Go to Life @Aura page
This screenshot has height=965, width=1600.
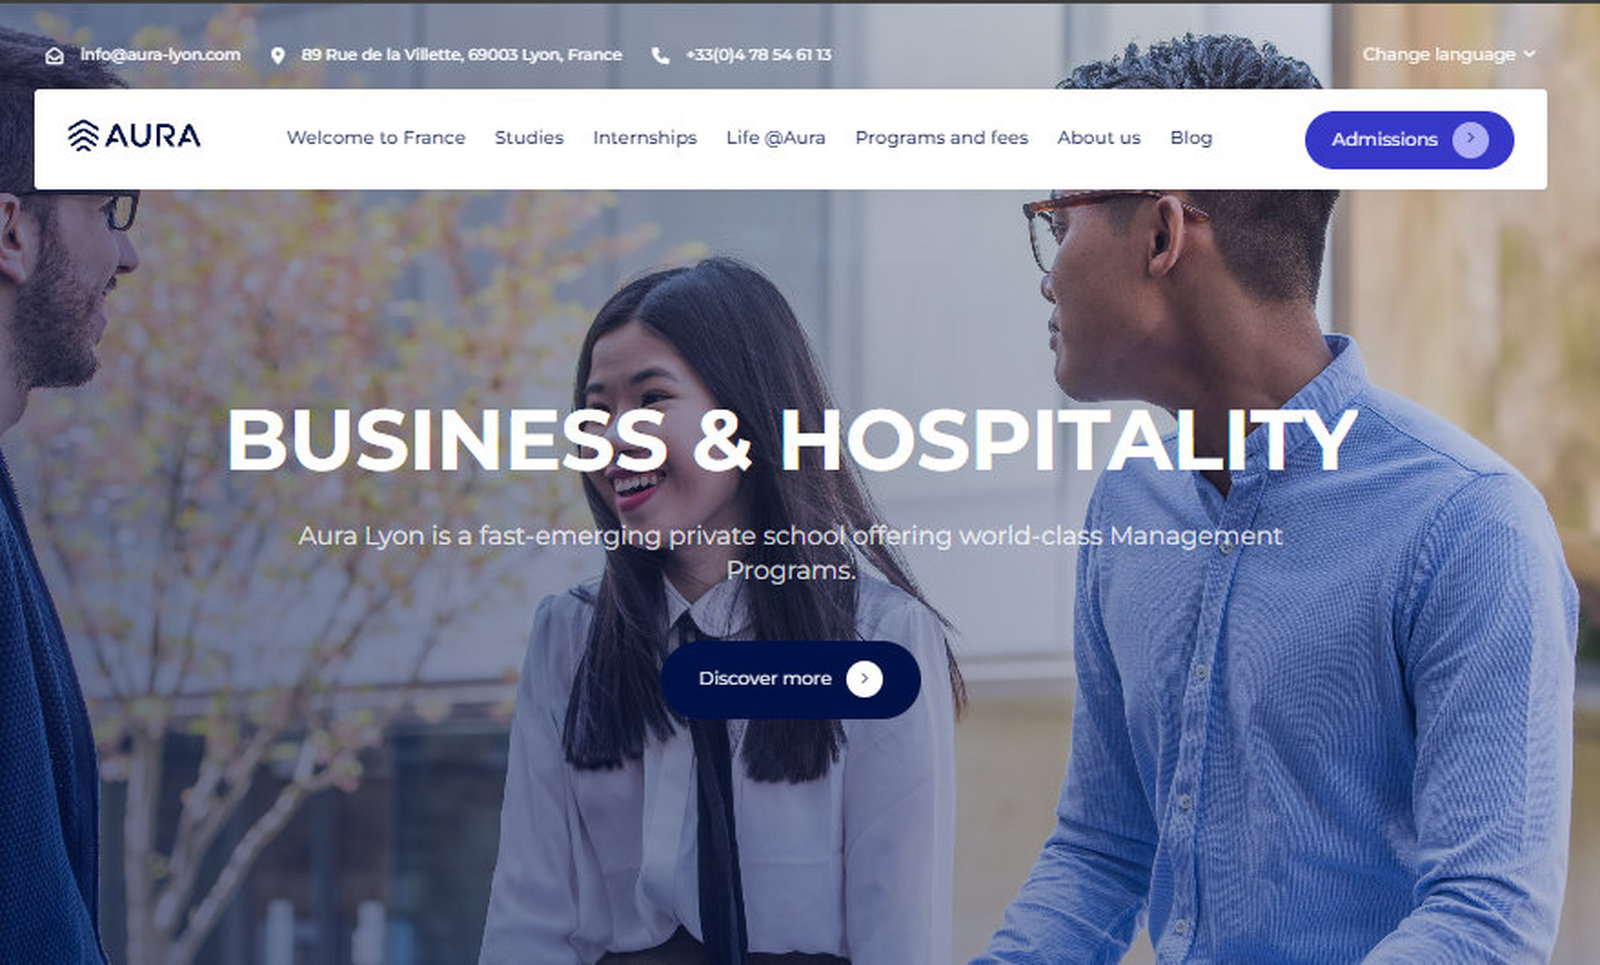pos(776,138)
